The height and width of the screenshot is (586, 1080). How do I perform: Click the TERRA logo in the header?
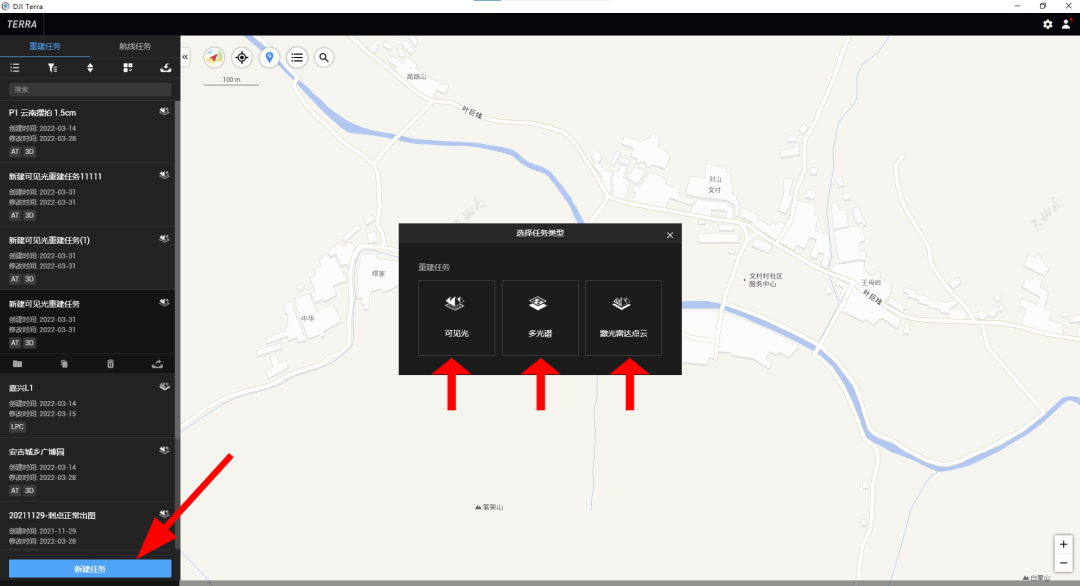tap(22, 24)
